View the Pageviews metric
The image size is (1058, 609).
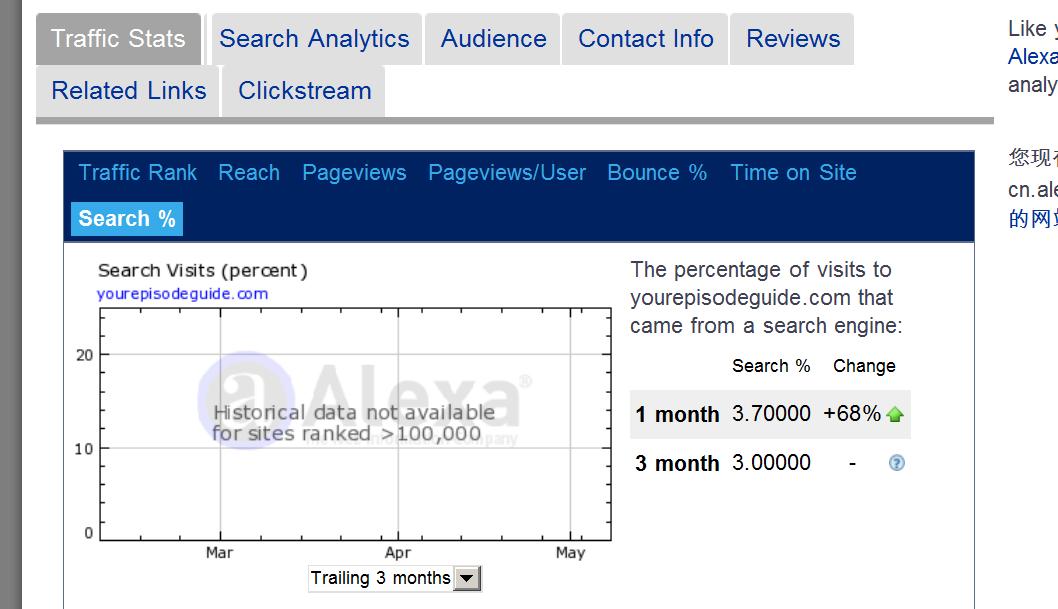[354, 173]
